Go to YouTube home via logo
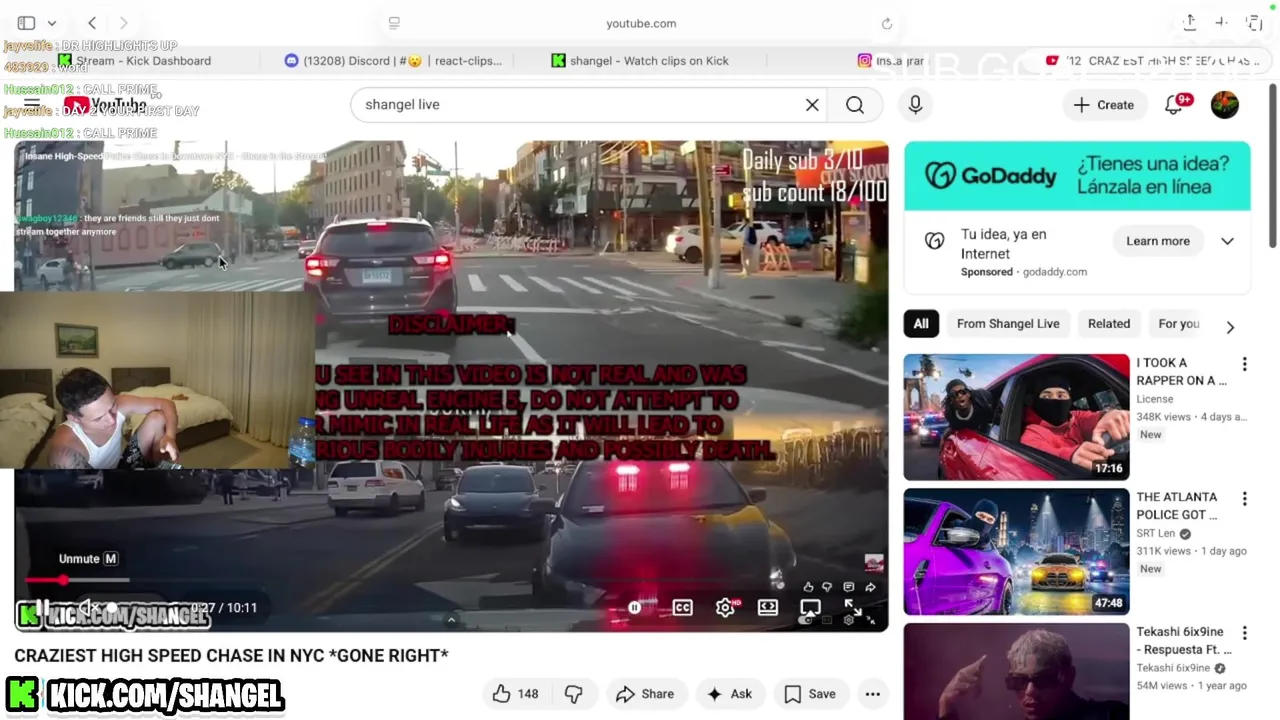This screenshot has height=720, width=1280. 105,104
